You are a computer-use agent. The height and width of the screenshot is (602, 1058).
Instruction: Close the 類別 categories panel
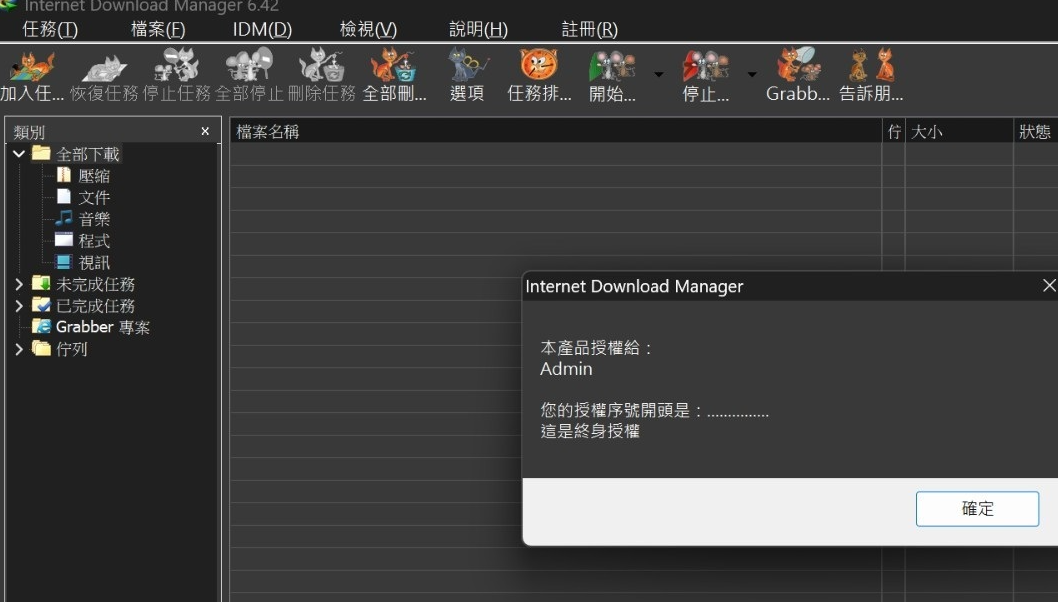tap(205, 132)
